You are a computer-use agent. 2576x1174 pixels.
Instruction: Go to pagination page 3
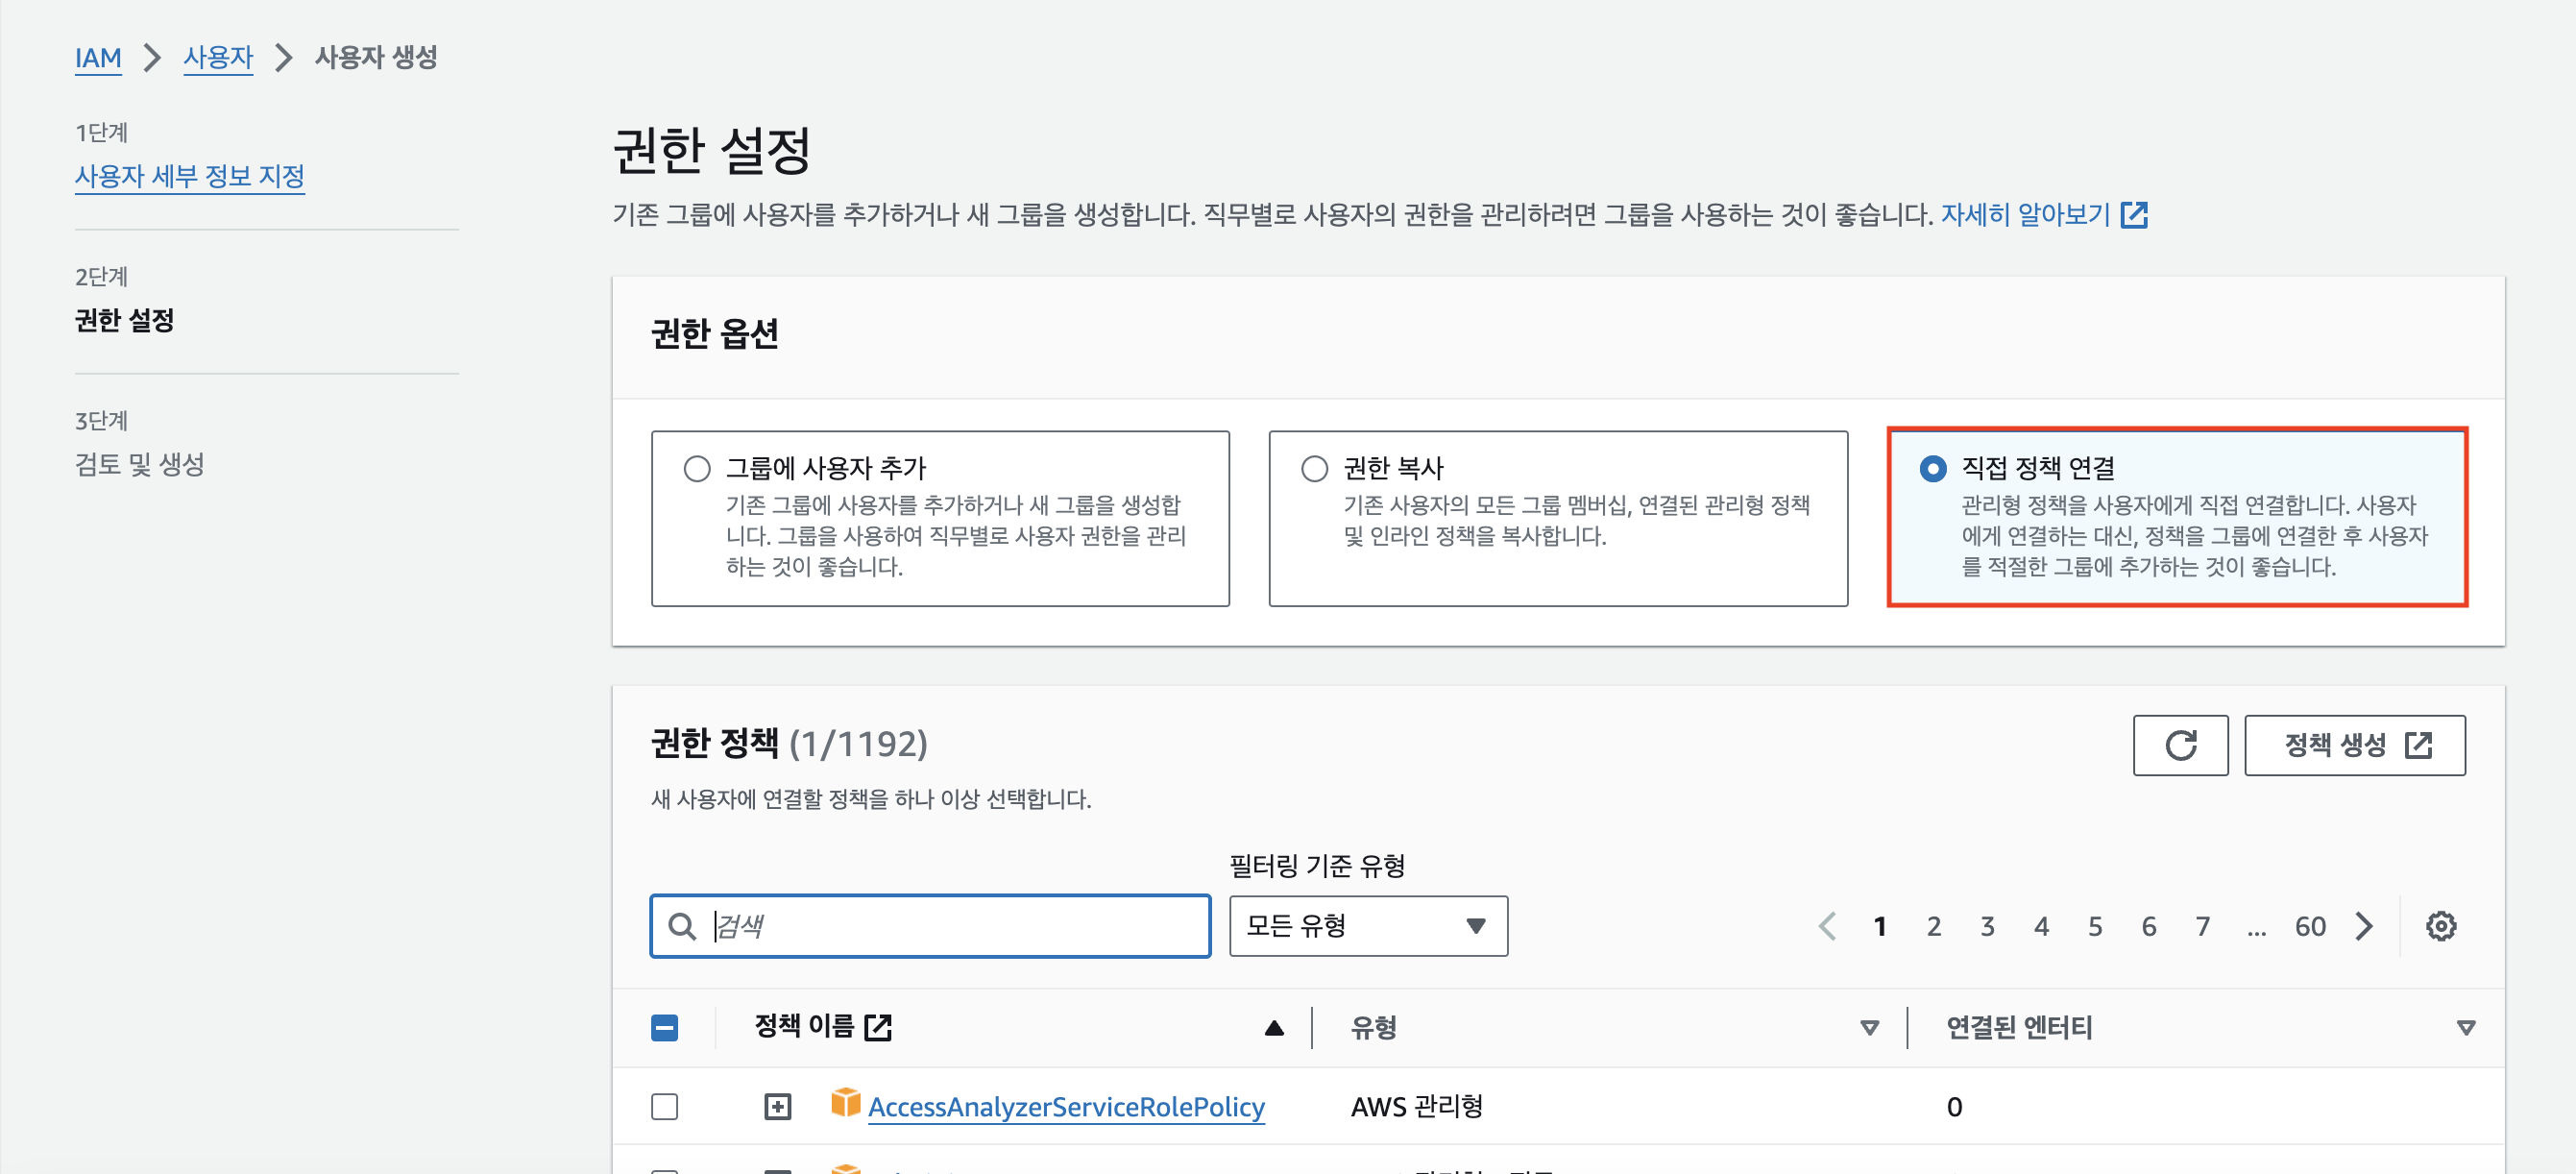1987,926
